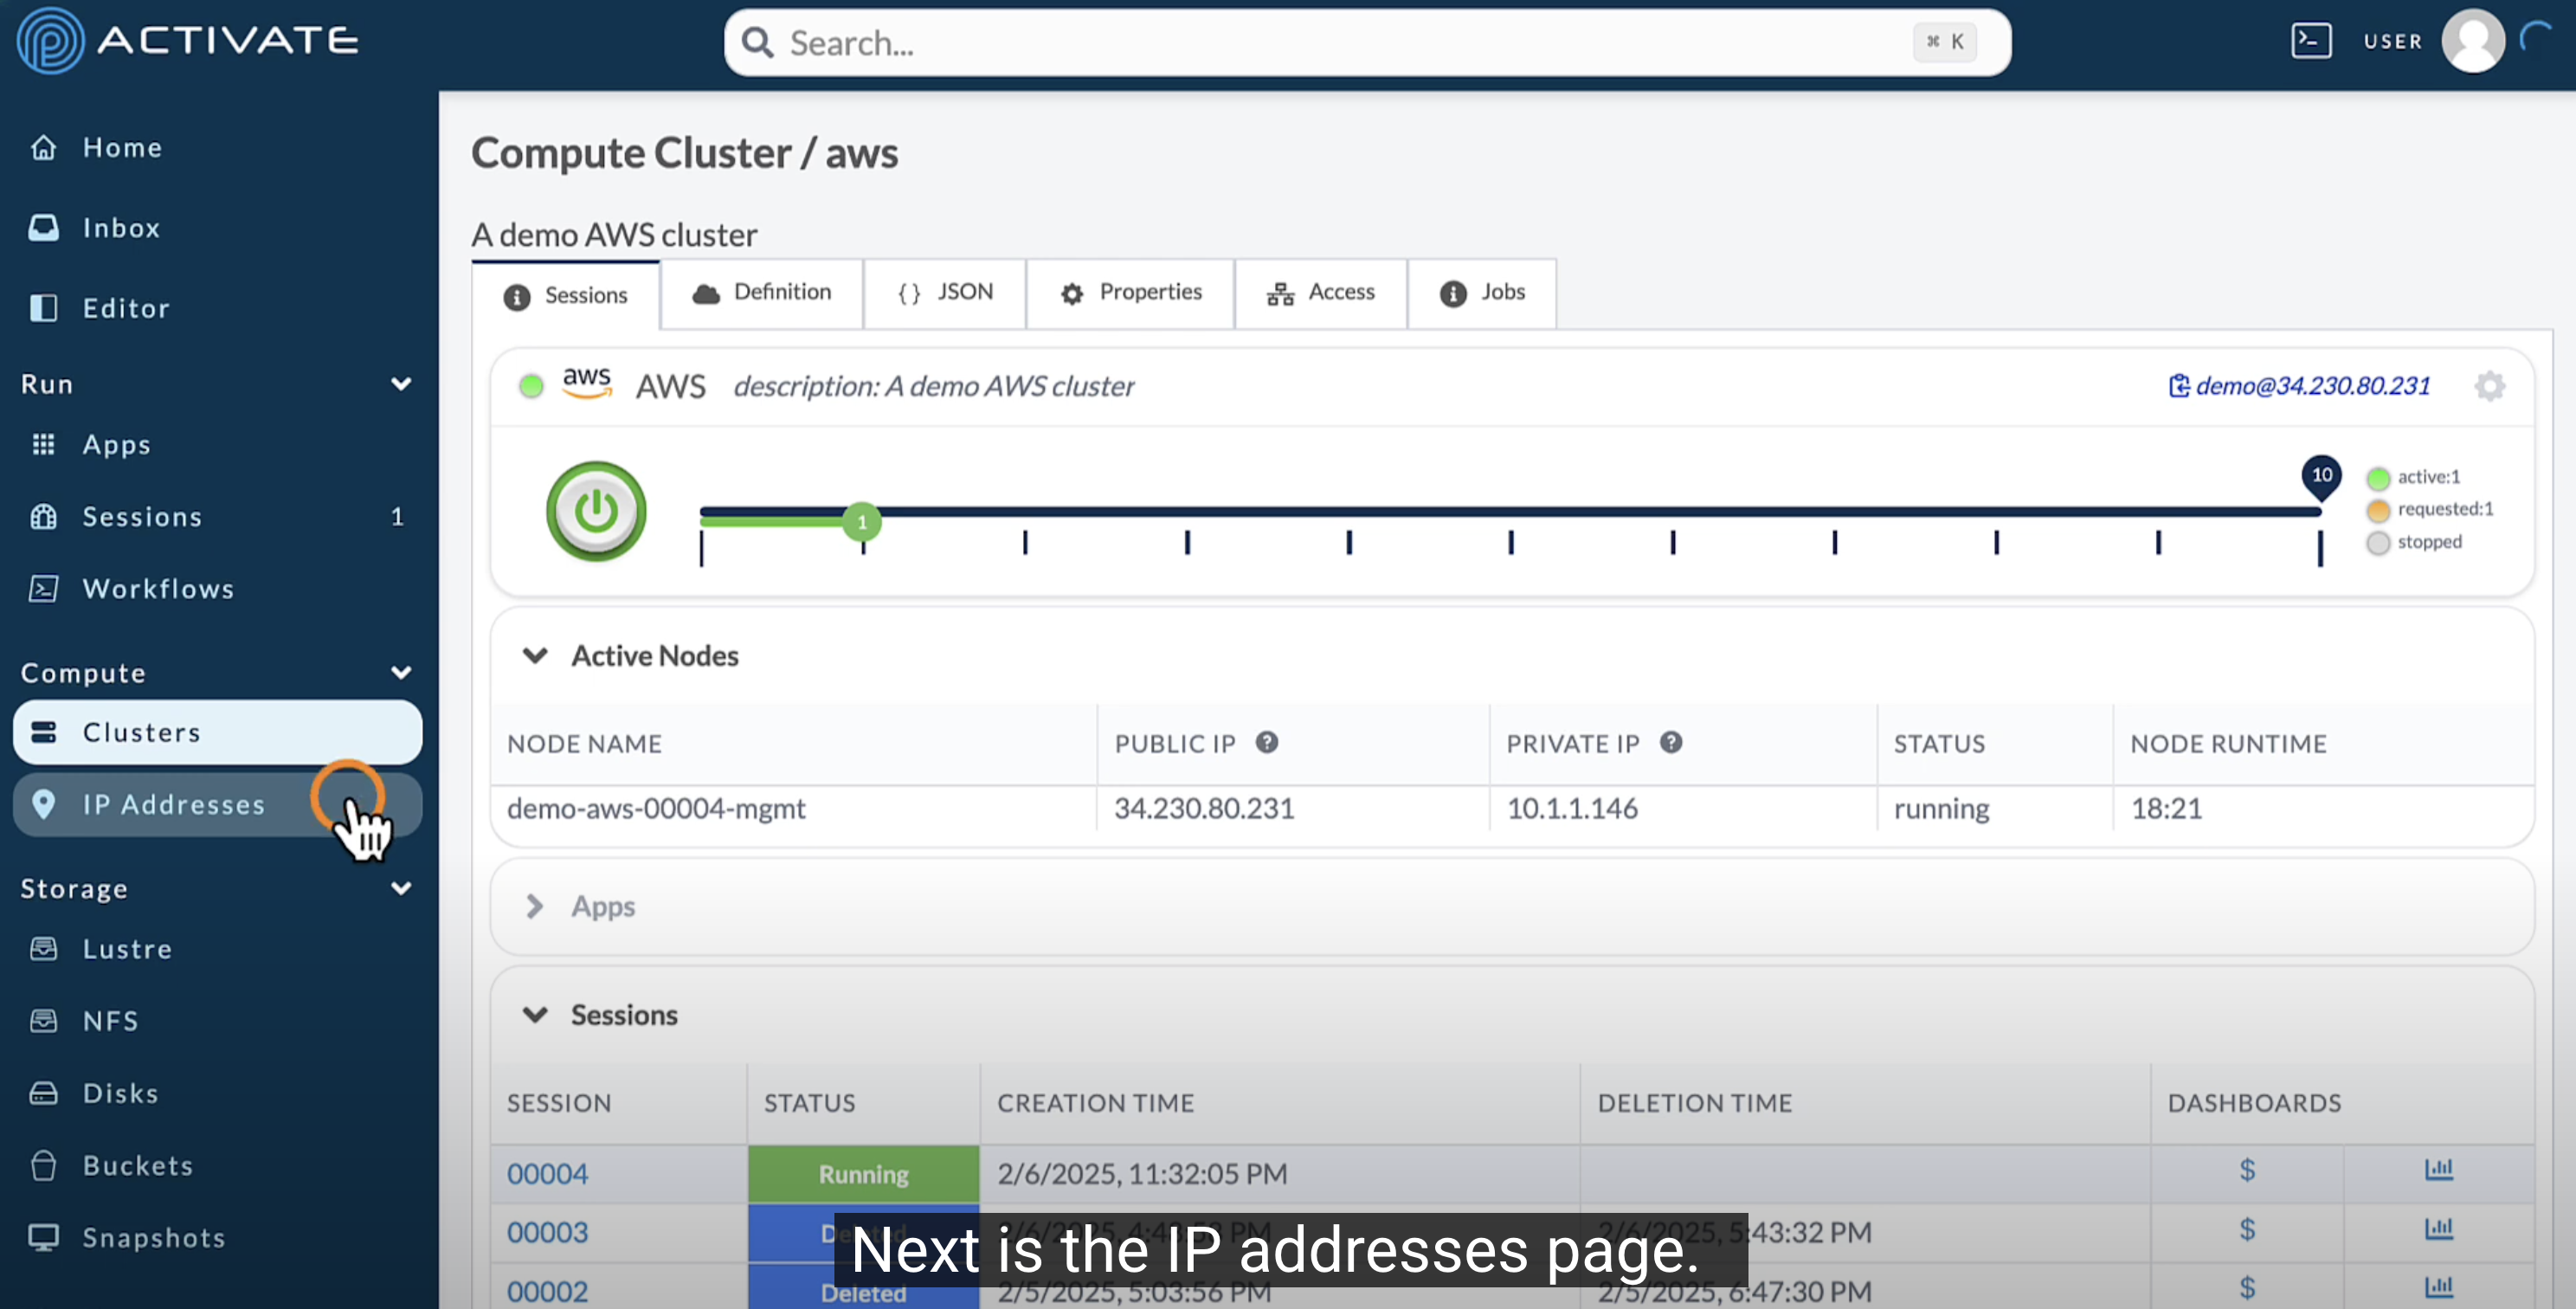Open the cluster settings gear icon
This screenshot has height=1309, width=2576.
pos(2489,386)
